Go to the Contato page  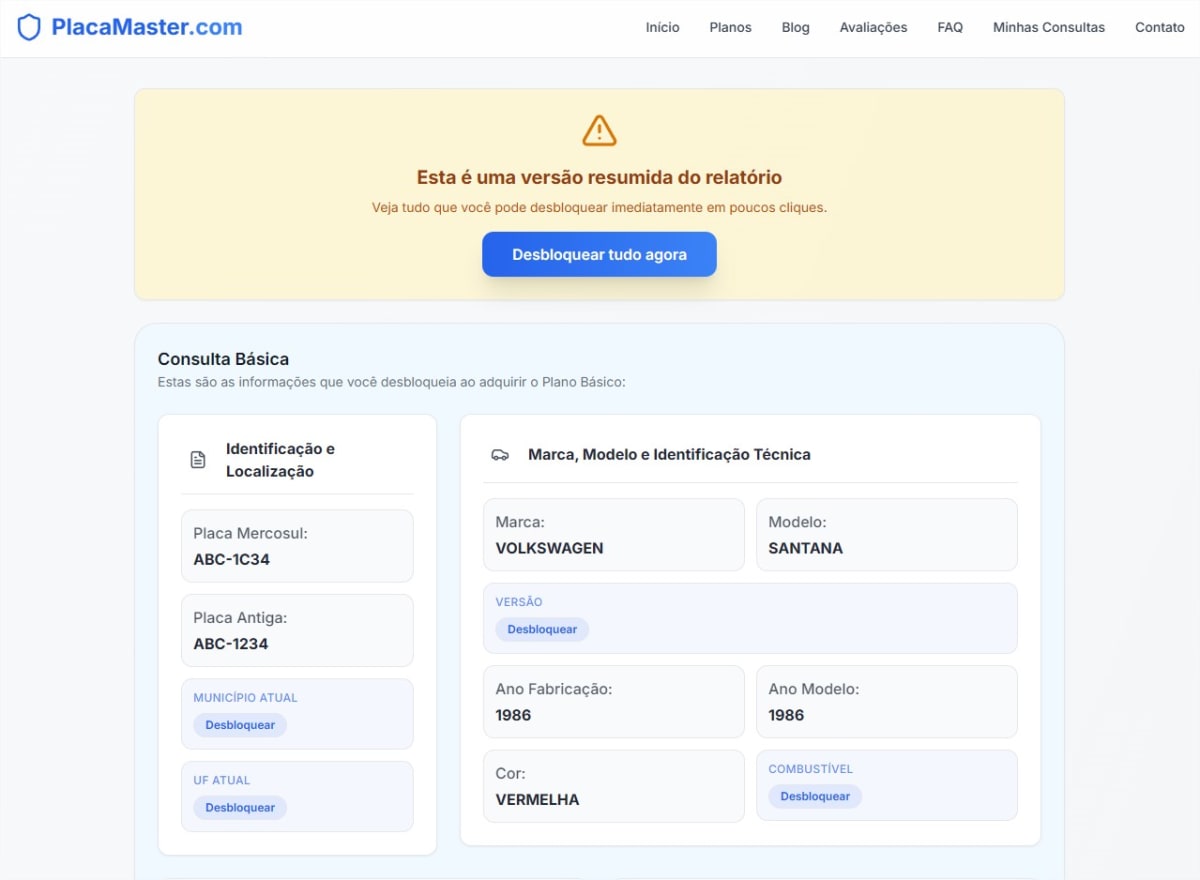click(1160, 28)
